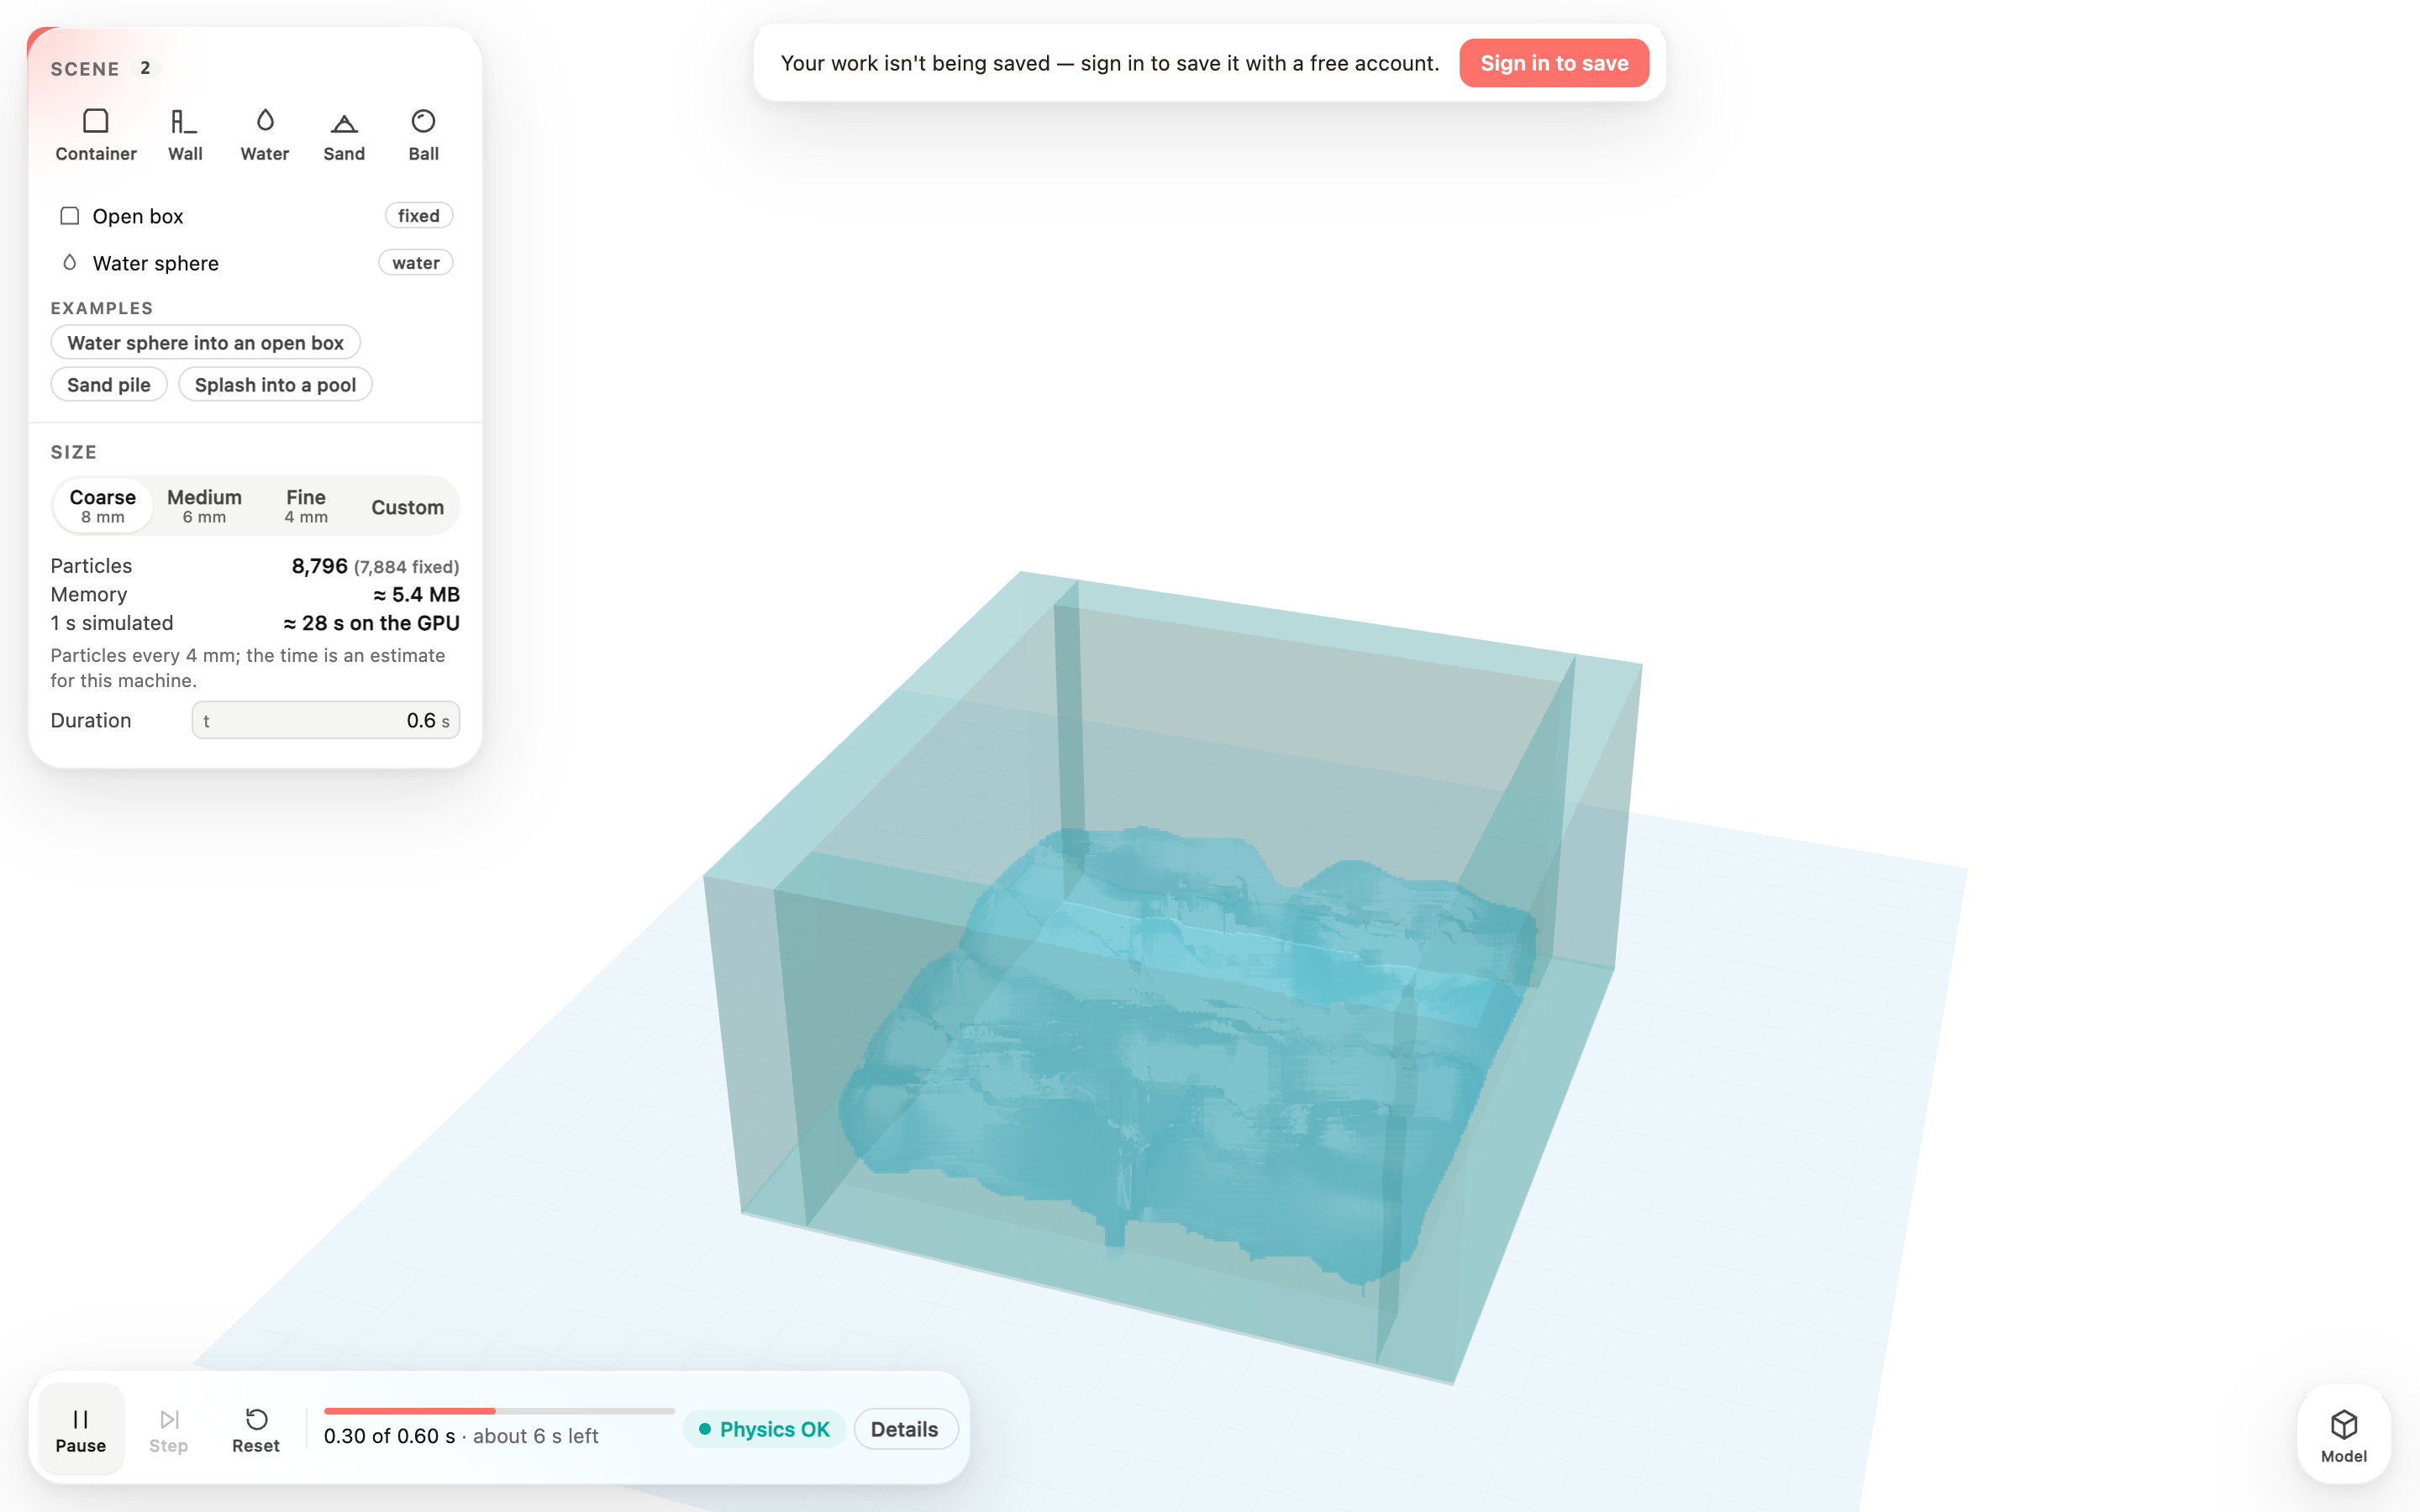The width and height of the screenshot is (2420, 1512).
Task: Click the memory estimate ≈ 5.4 MB
Action: point(416,594)
